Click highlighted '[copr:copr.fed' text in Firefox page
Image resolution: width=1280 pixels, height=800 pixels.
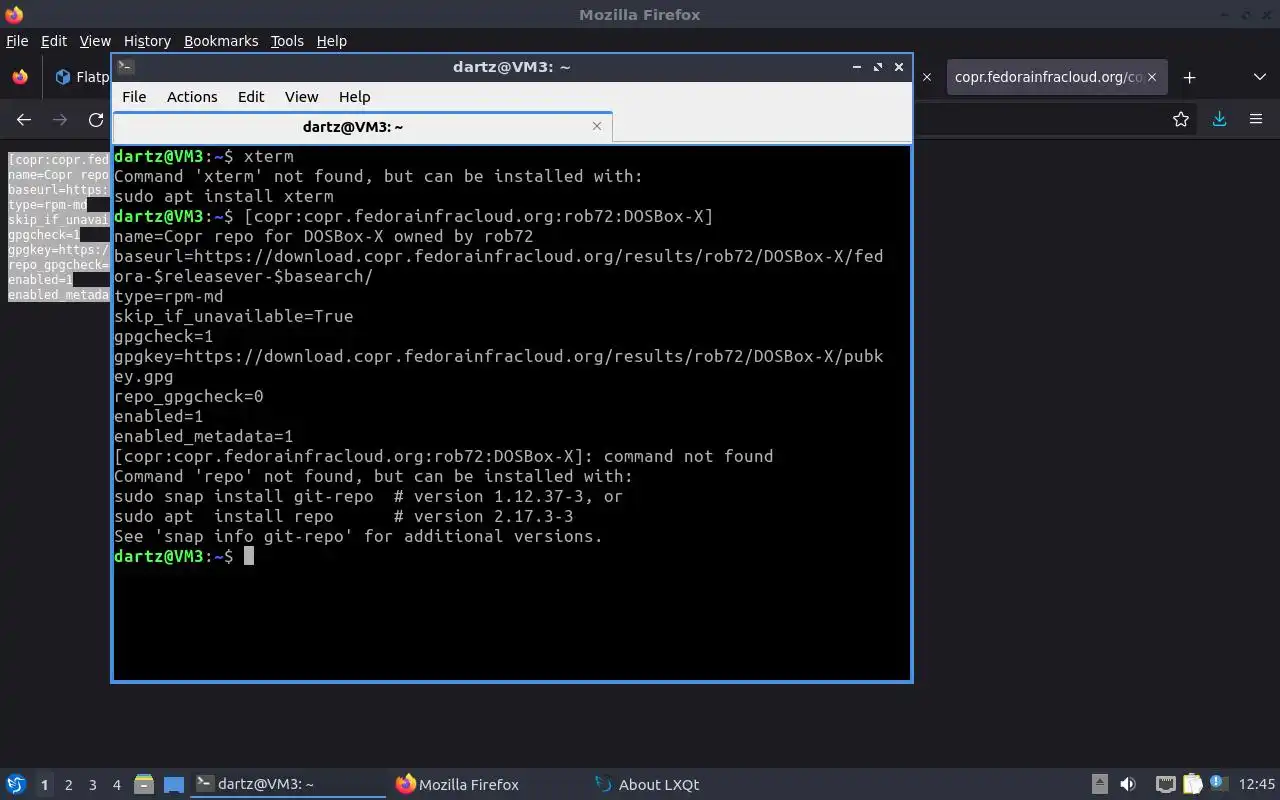coord(59,160)
